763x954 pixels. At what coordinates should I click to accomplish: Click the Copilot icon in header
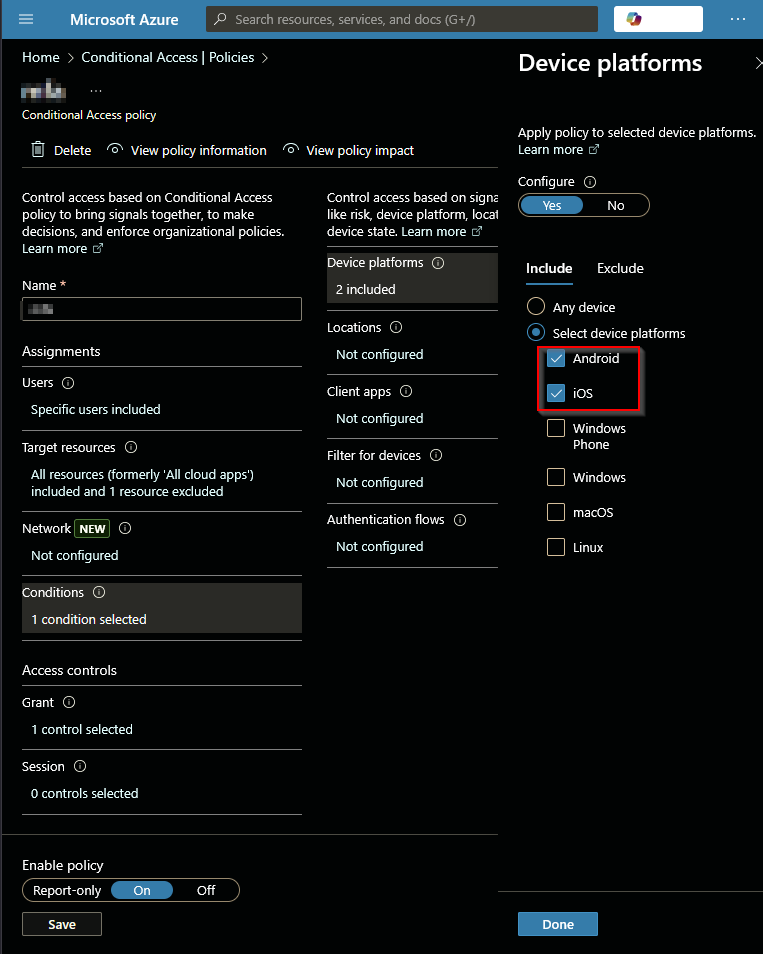click(x=634, y=19)
